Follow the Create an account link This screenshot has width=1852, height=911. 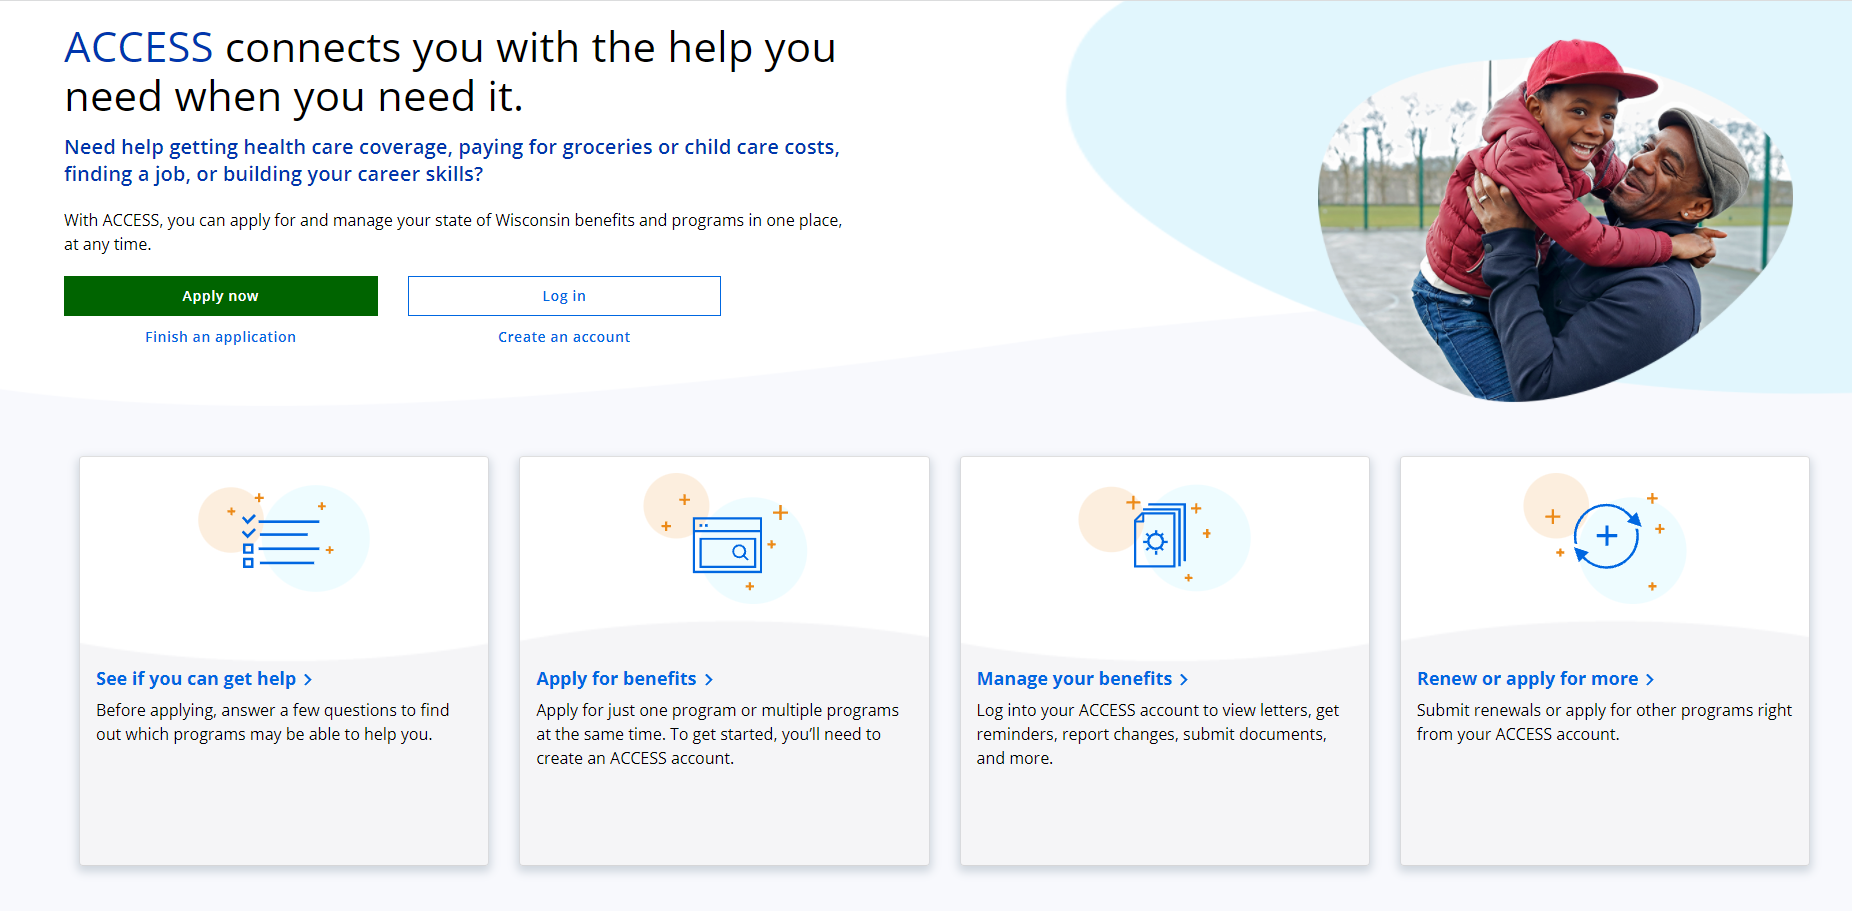[x=564, y=337]
